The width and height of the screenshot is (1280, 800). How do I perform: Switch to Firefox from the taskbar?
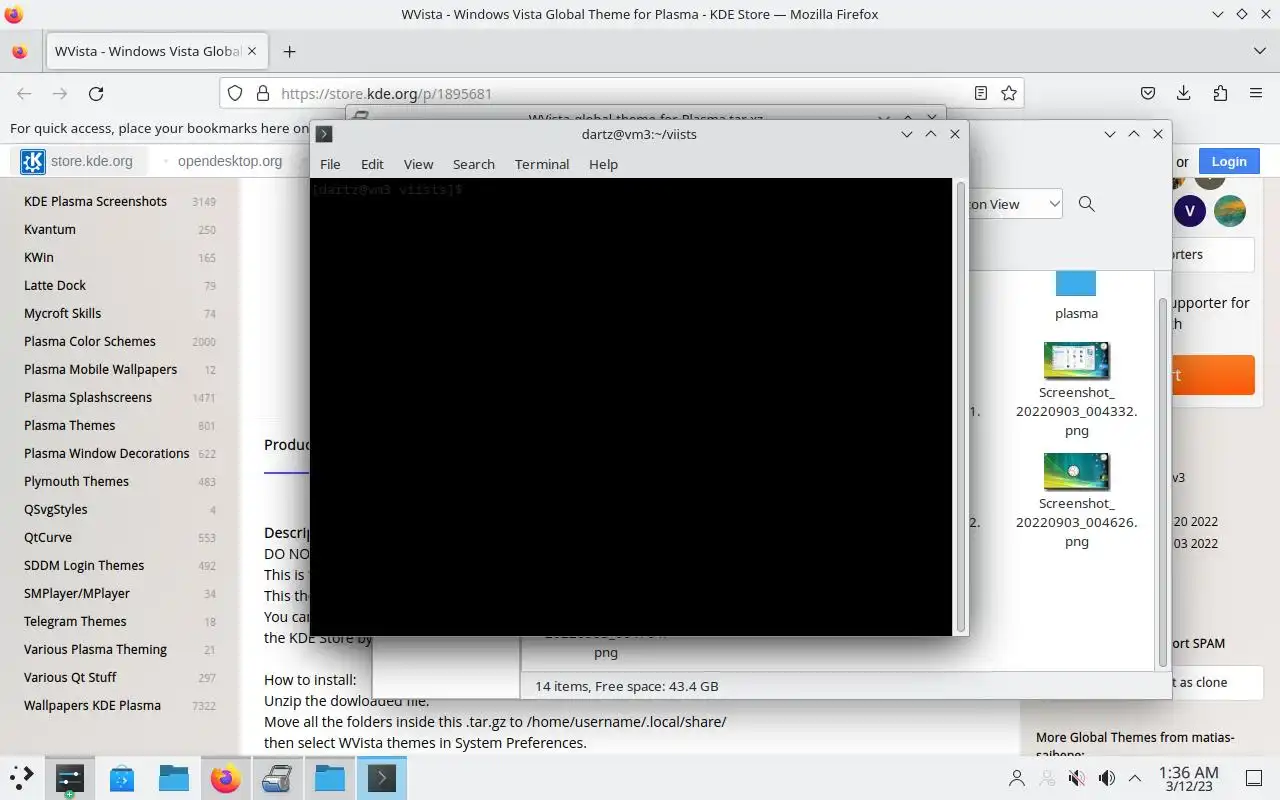(226, 778)
